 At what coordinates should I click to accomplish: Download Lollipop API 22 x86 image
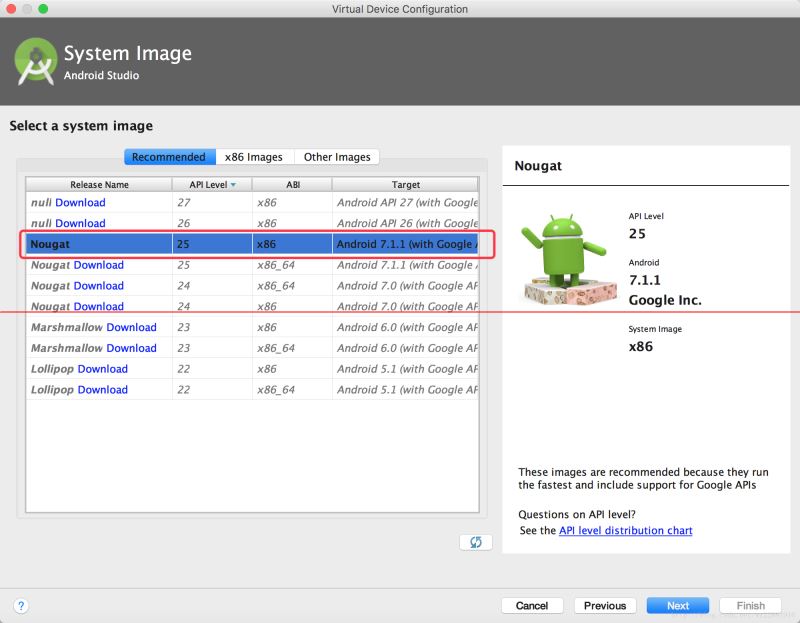coord(102,369)
